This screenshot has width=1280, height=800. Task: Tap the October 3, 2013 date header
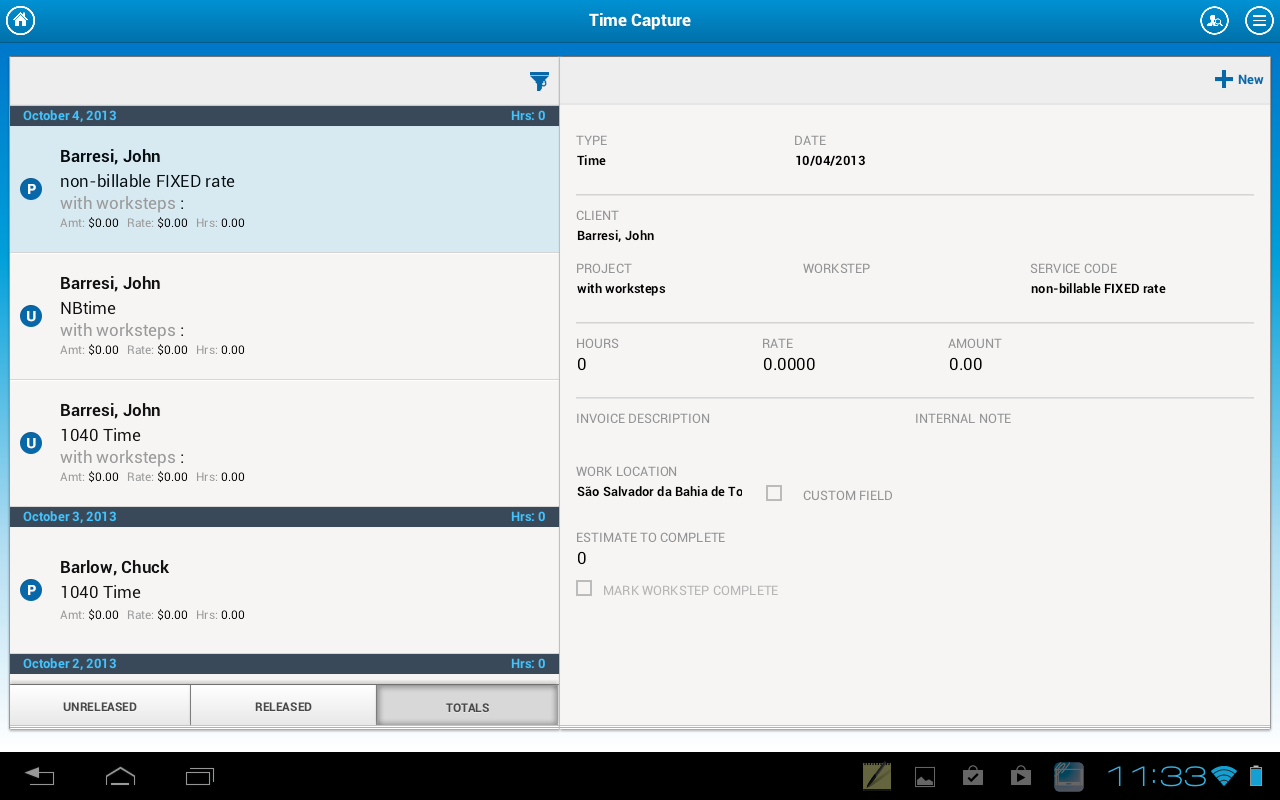tap(284, 517)
